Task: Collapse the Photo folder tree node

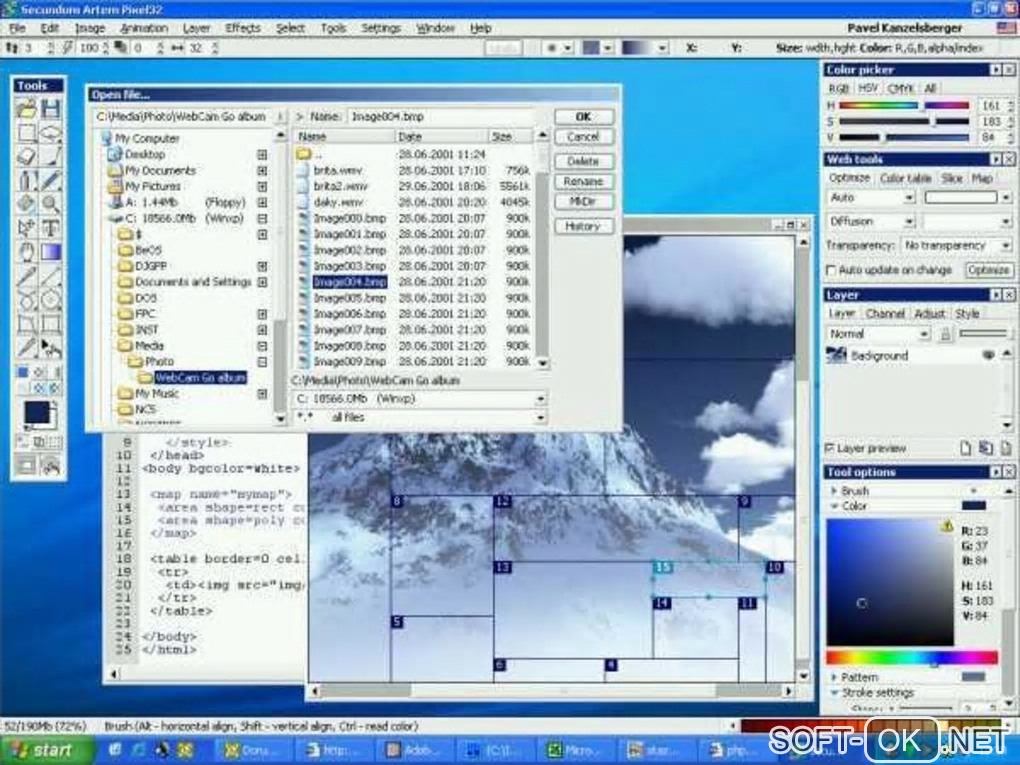Action: click(x=262, y=362)
